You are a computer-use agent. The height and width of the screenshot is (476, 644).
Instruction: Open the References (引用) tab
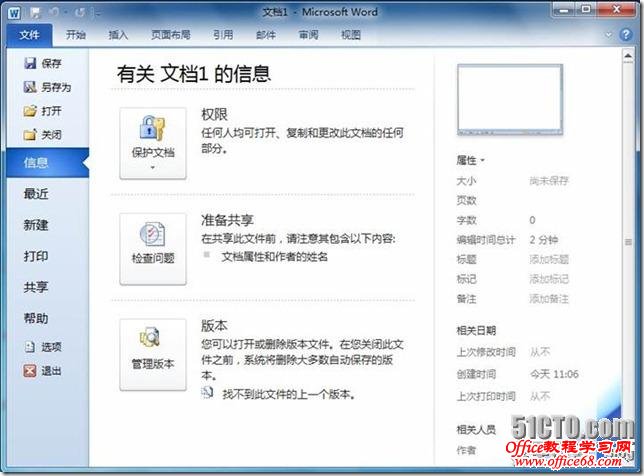223,35
